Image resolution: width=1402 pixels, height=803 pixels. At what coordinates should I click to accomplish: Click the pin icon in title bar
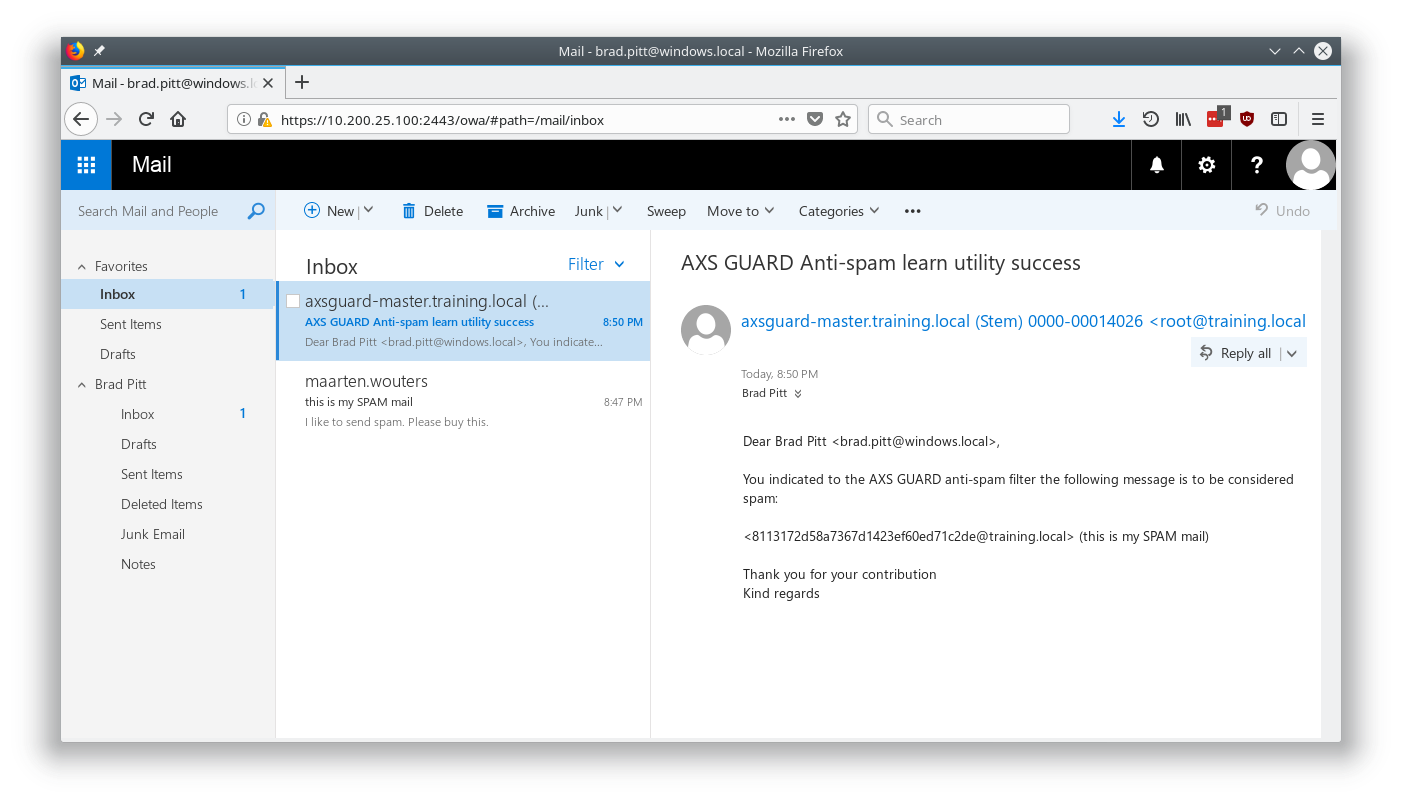click(100, 51)
